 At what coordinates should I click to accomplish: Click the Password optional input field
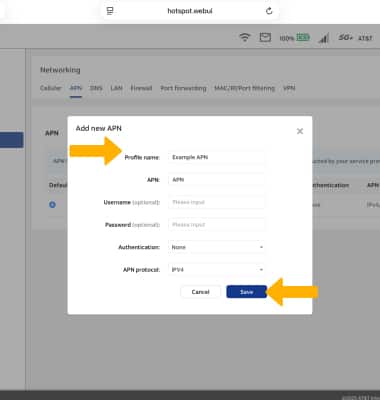pos(217,225)
